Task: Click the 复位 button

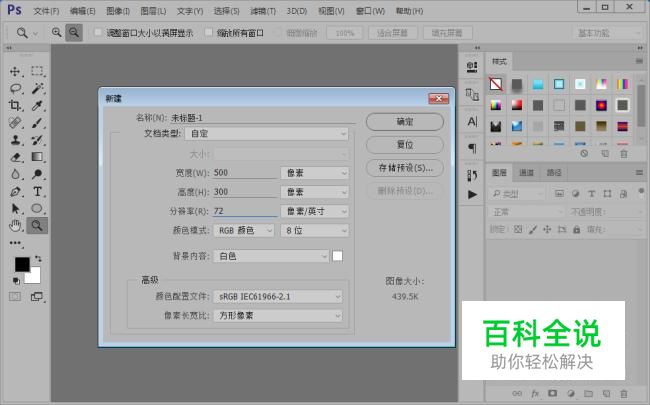Action: pos(405,145)
